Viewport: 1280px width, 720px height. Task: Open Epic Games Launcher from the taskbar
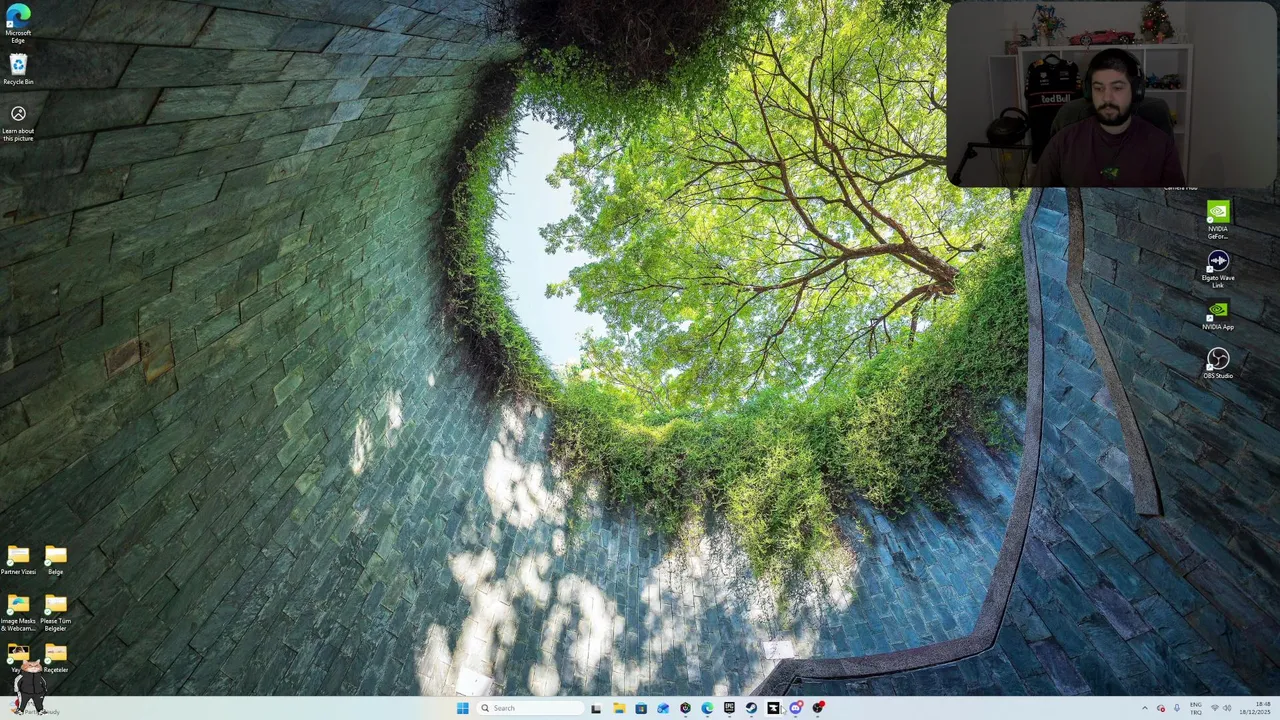pyautogui.click(x=729, y=708)
